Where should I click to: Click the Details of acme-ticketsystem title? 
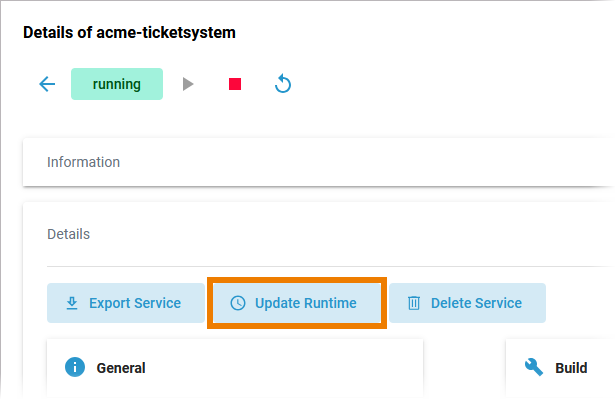(x=129, y=32)
